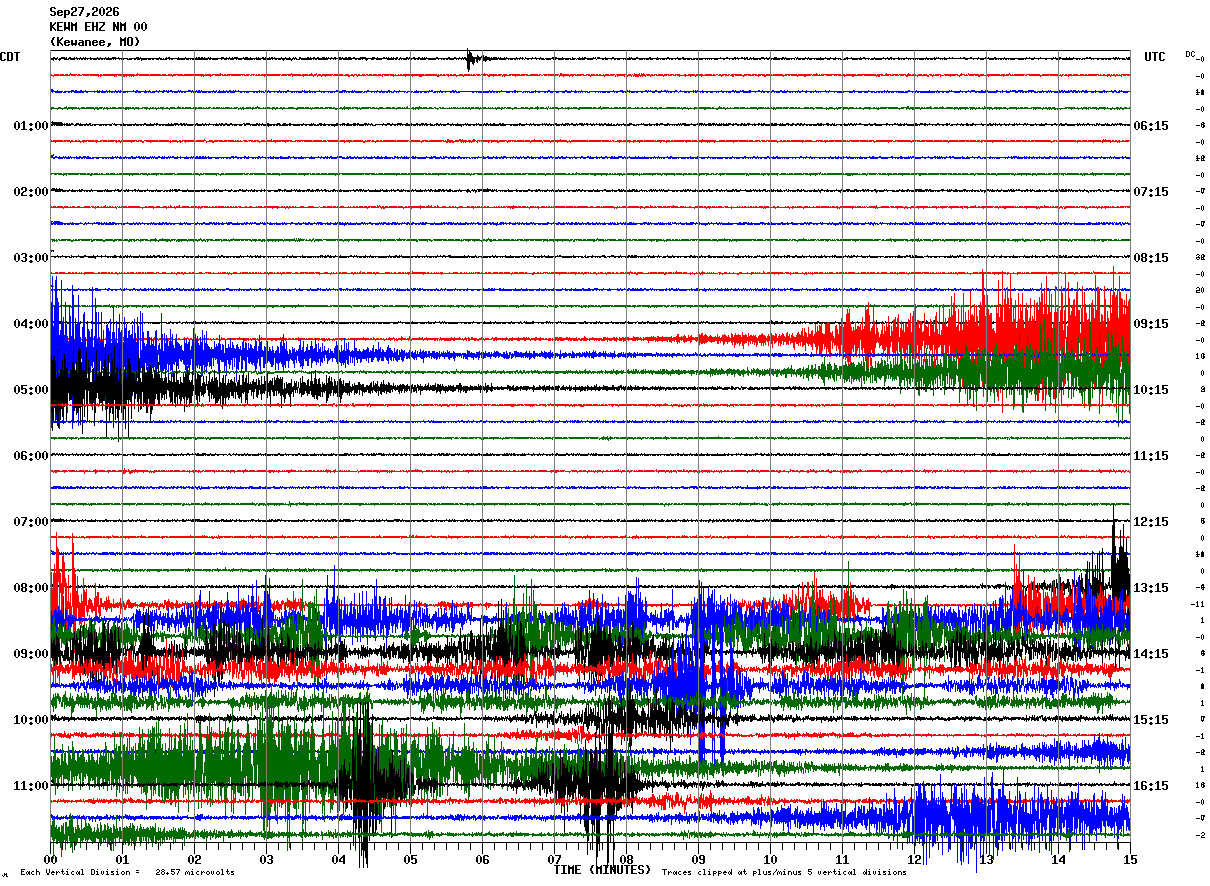Click the 11:00 CDT time label
This screenshot has width=1210, height=886.
pos(31,786)
